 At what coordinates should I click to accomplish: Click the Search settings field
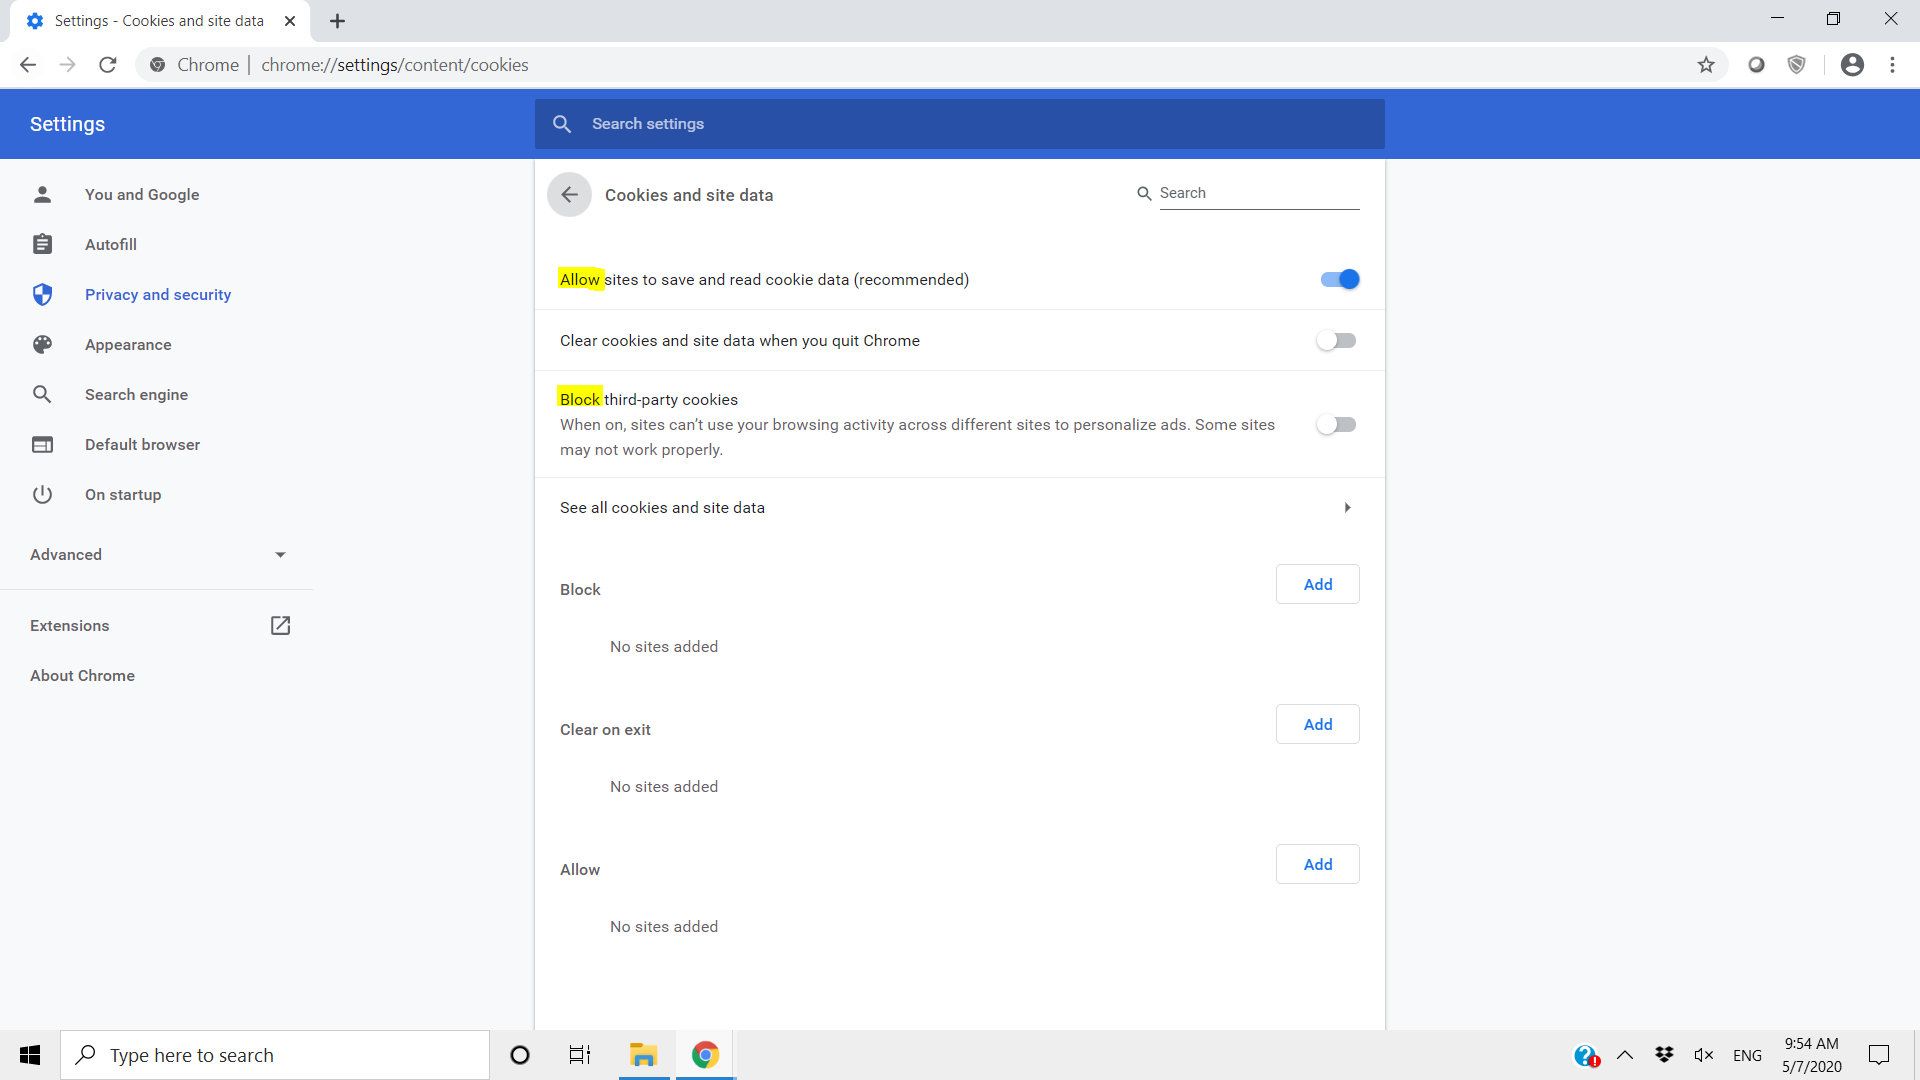[x=960, y=124]
